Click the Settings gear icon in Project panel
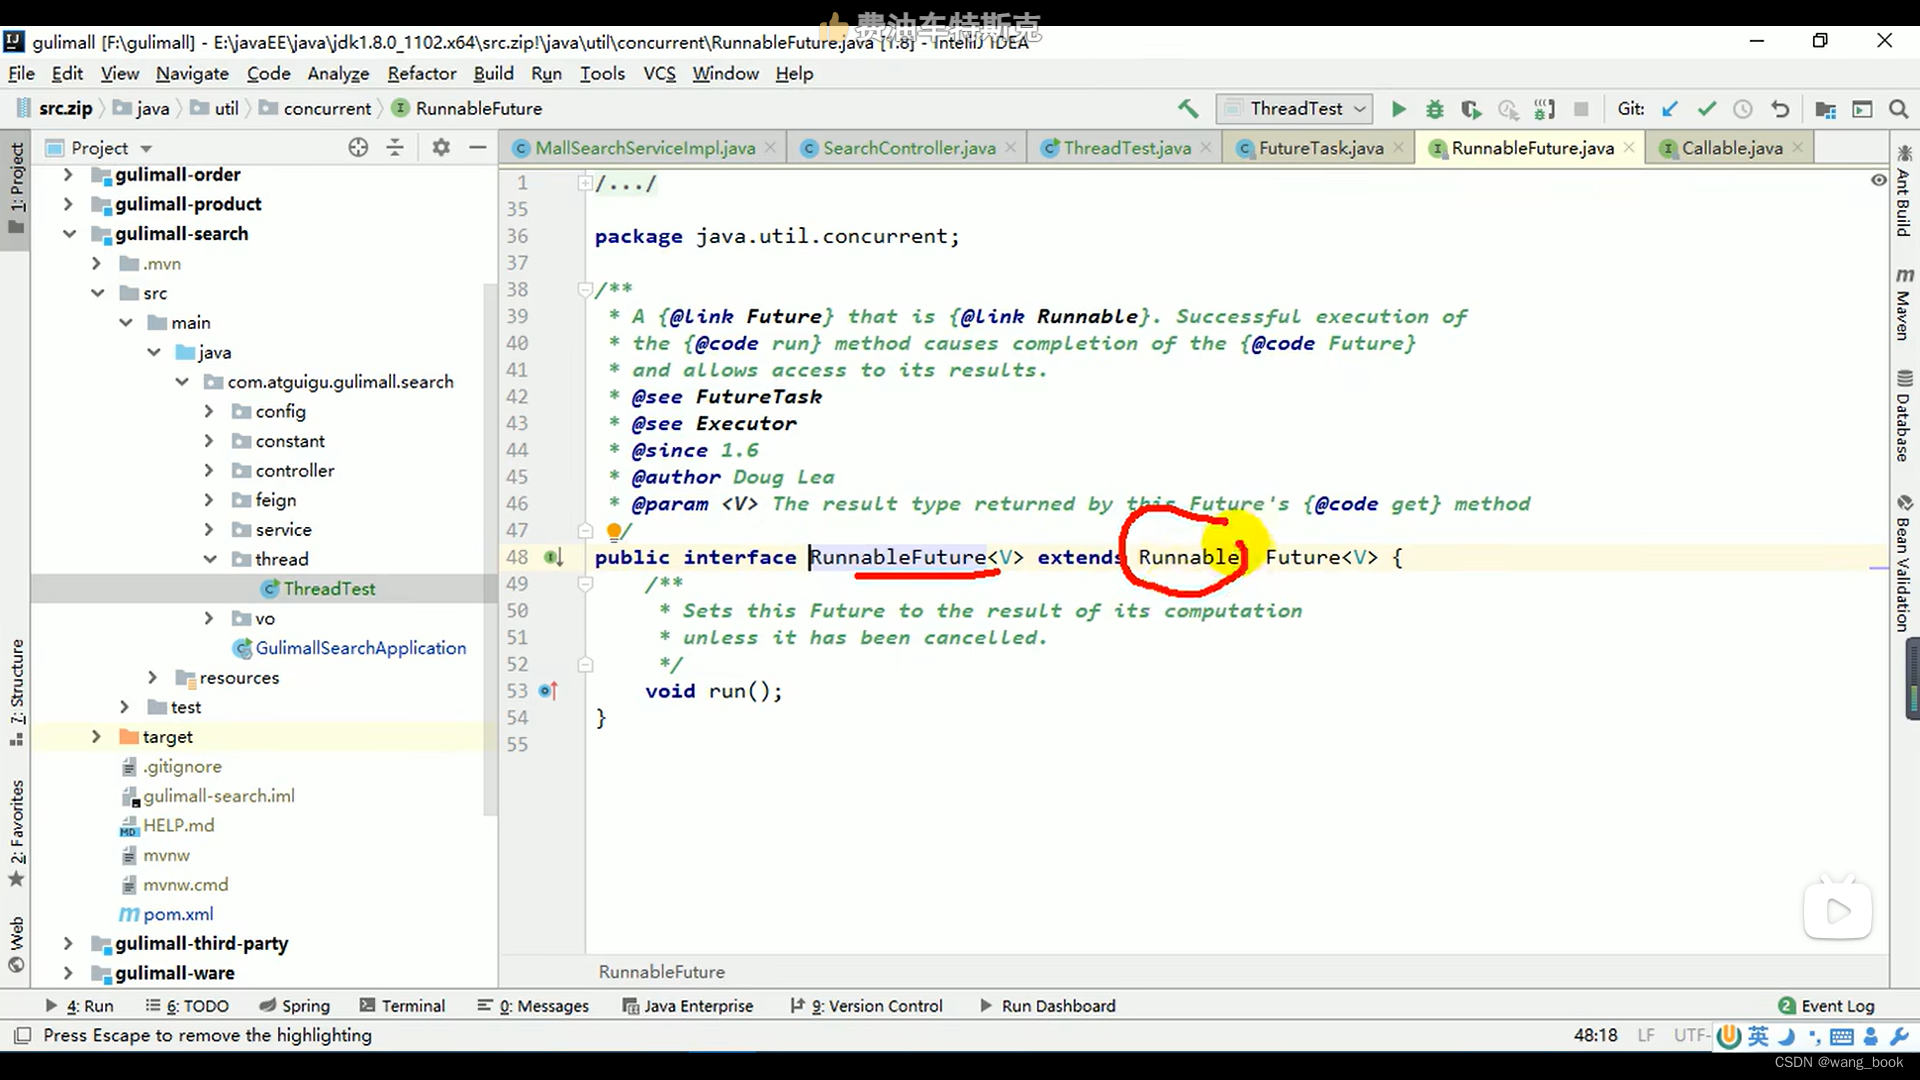1920x1080 pixels. 440,146
